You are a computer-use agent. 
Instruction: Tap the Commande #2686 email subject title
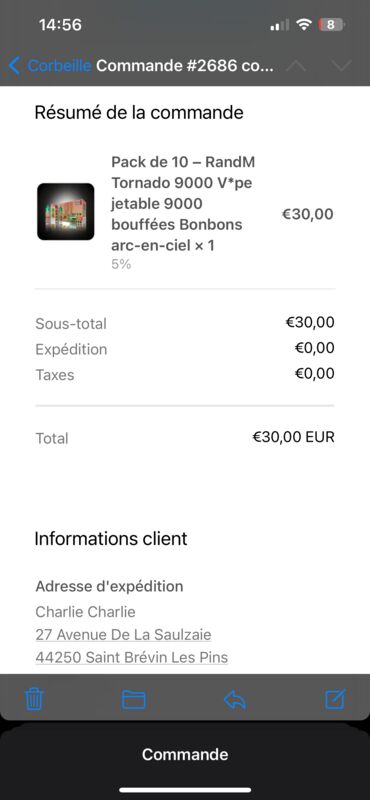(x=185, y=66)
